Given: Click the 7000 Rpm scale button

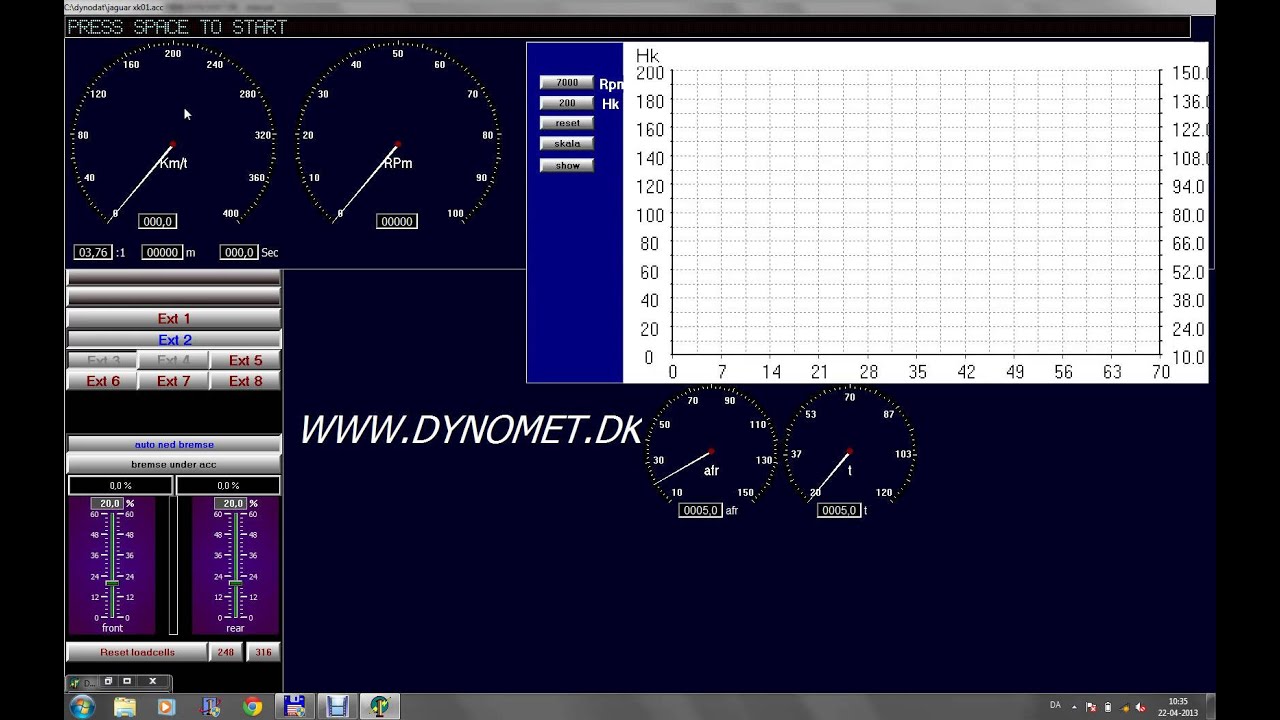Looking at the screenshot, I should [x=567, y=83].
